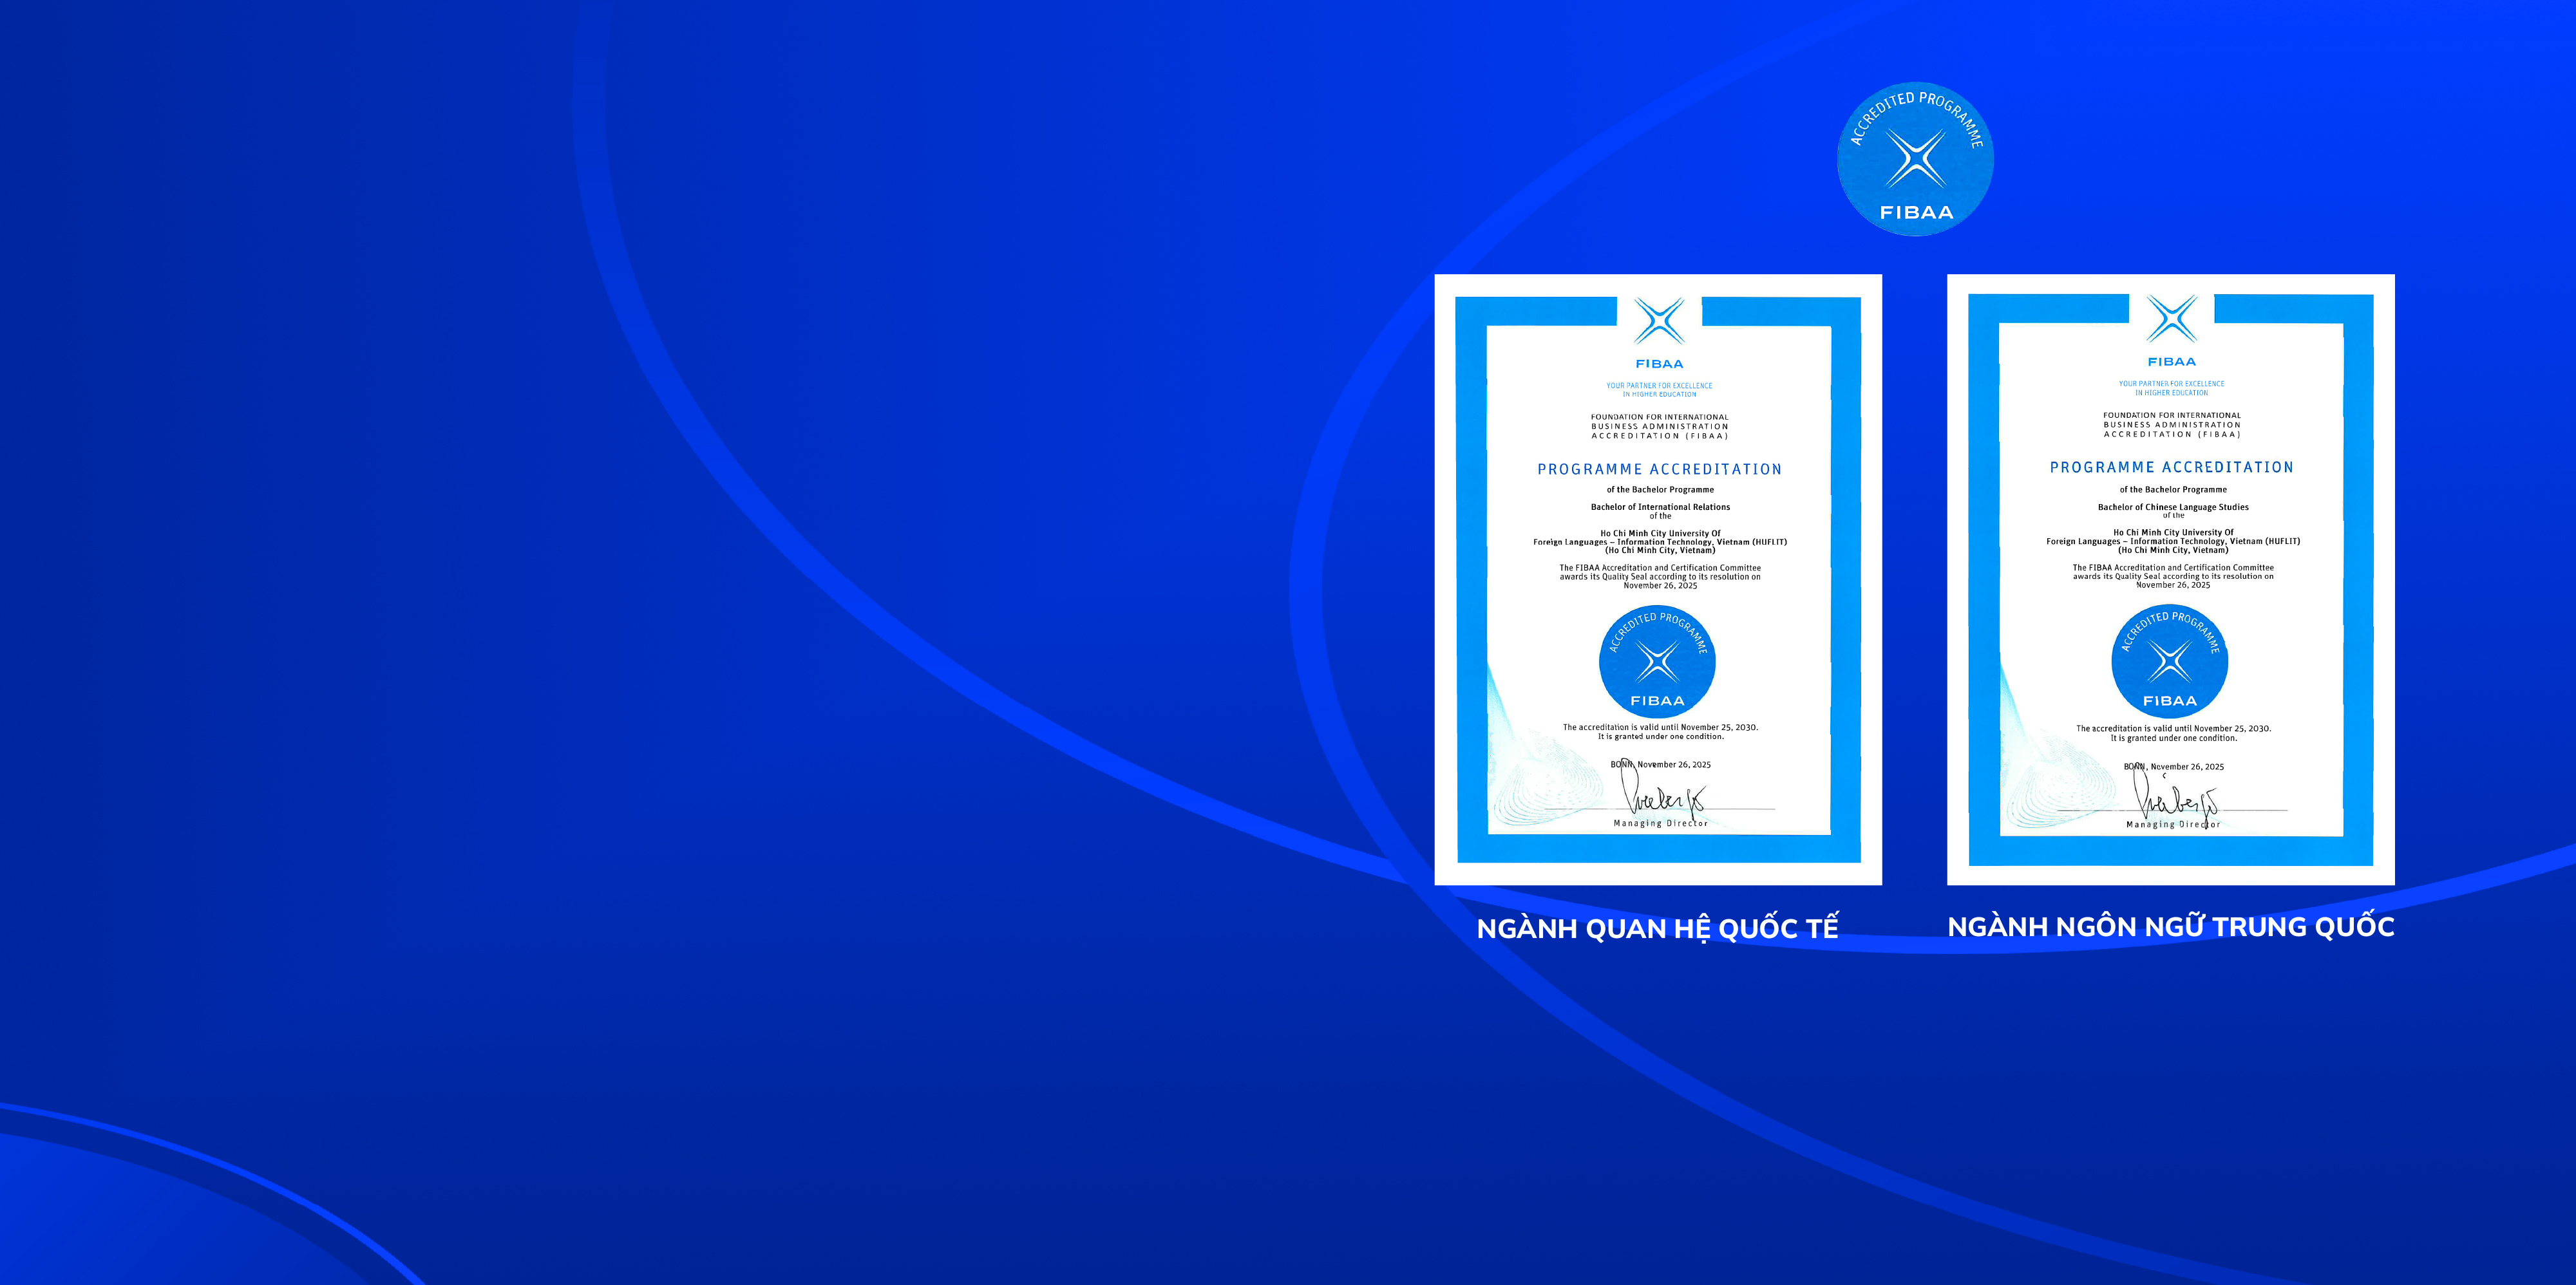2576x1285 pixels.
Task: Select the caption "NGÀNH NGÔN NGỮ TRUNG QUỐC"
Action: click(2171, 926)
